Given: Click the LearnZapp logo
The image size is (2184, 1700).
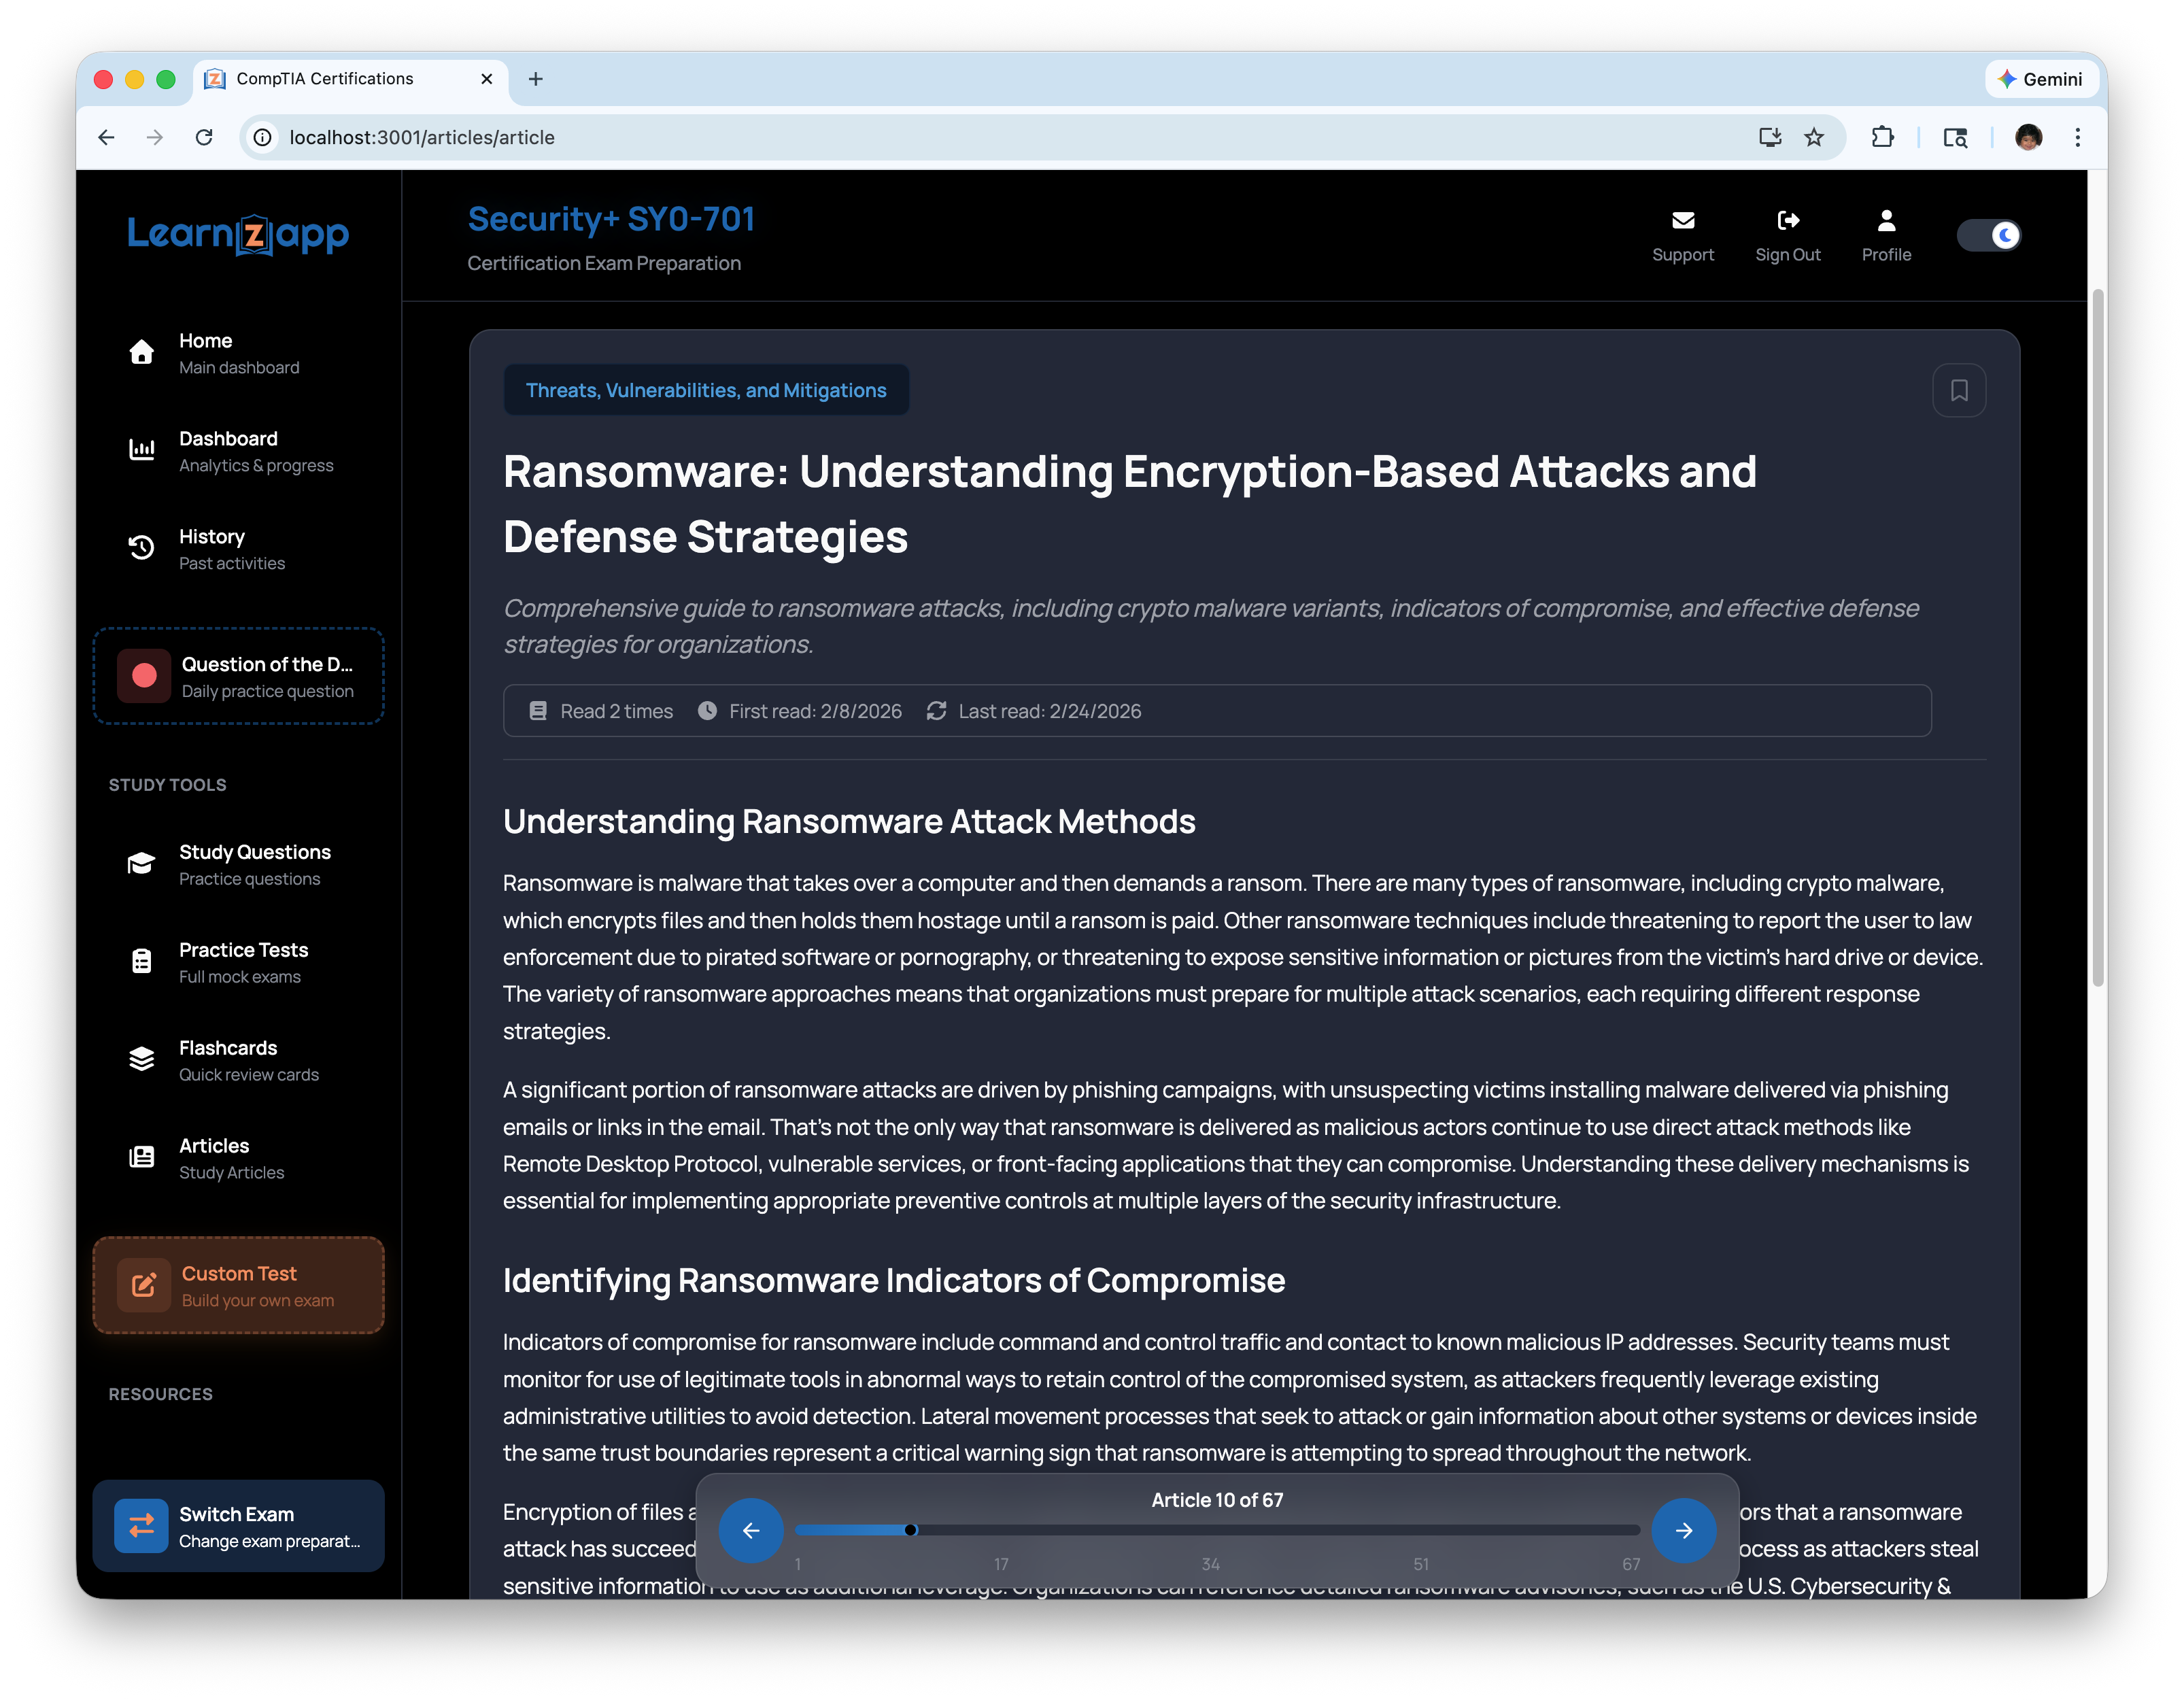Looking at the screenshot, I should coord(238,234).
